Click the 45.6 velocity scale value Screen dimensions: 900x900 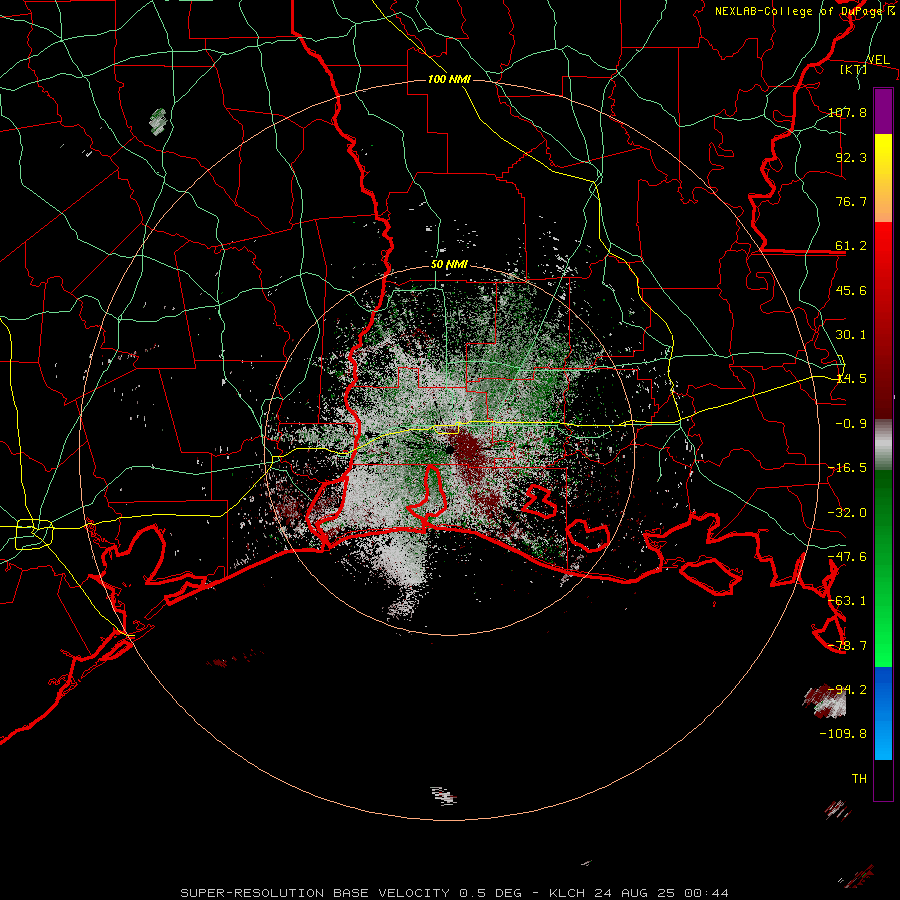[851, 290]
